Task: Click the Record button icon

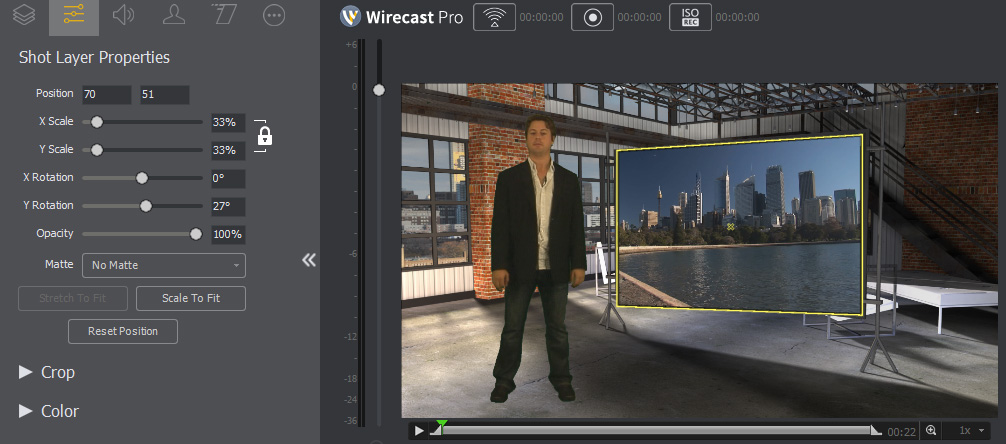Action: (x=592, y=17)
